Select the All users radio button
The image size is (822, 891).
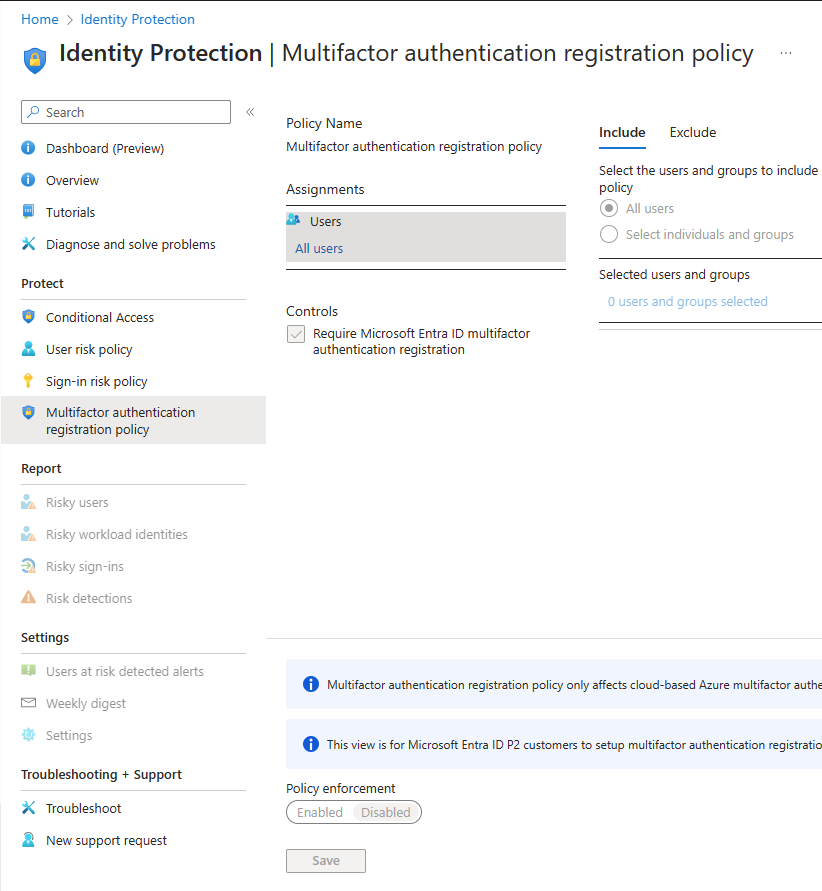609,209
